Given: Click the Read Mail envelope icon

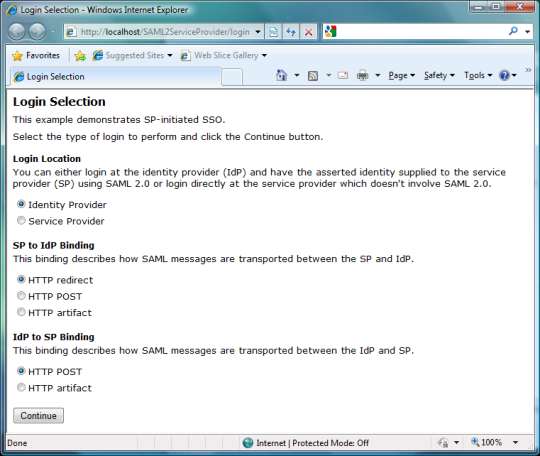Looking at the screenshot, I should coord(343,75).
